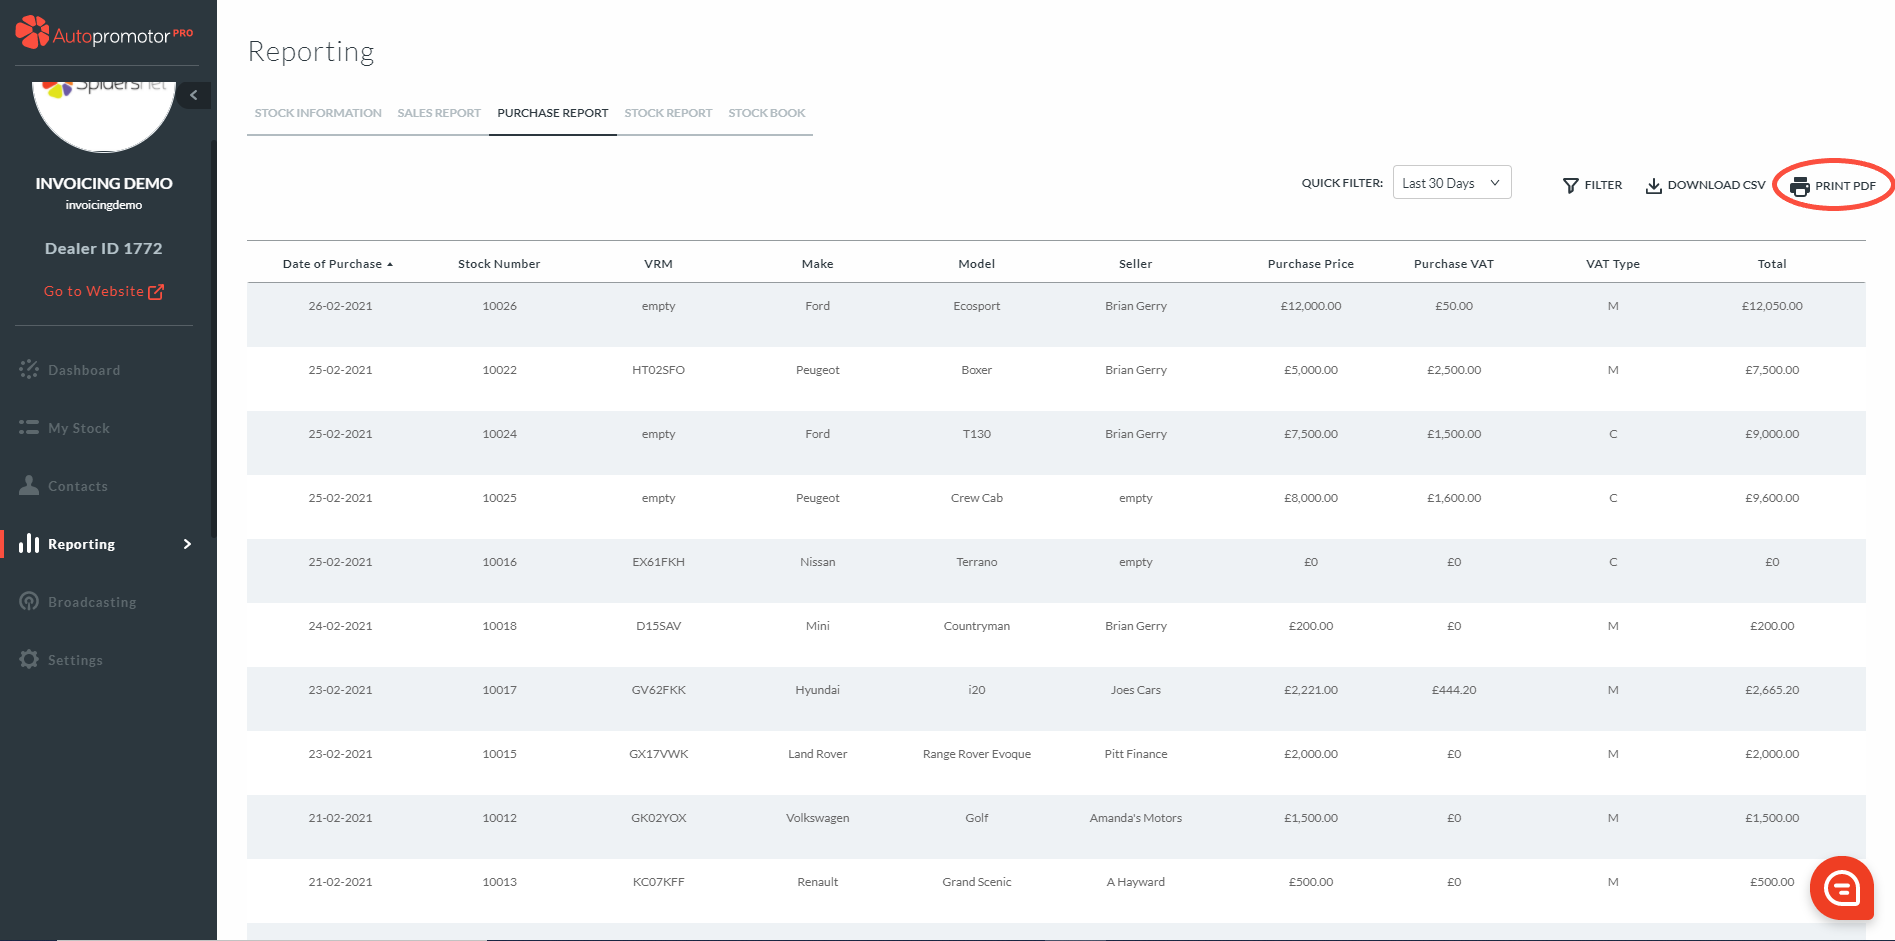Viewport: 1895px width, 941px height.
Task: Open the filter funnel option
Action: [x=1571, y=186]
